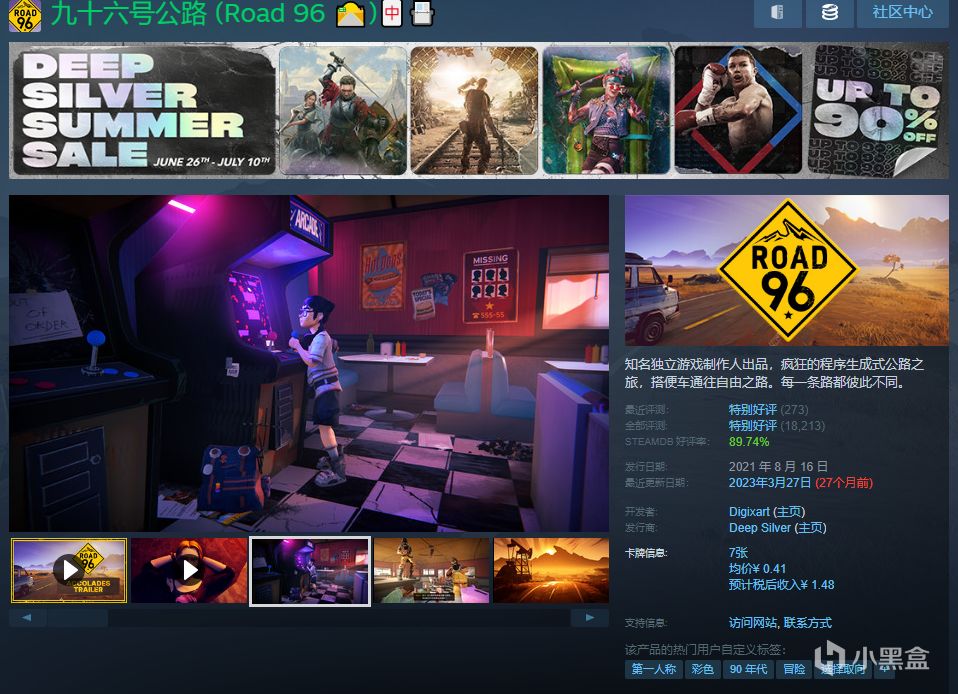The width and height of the screenshot is (958, 694).
Task: Select the 90 年代 tag
Action: coord(748,670)
